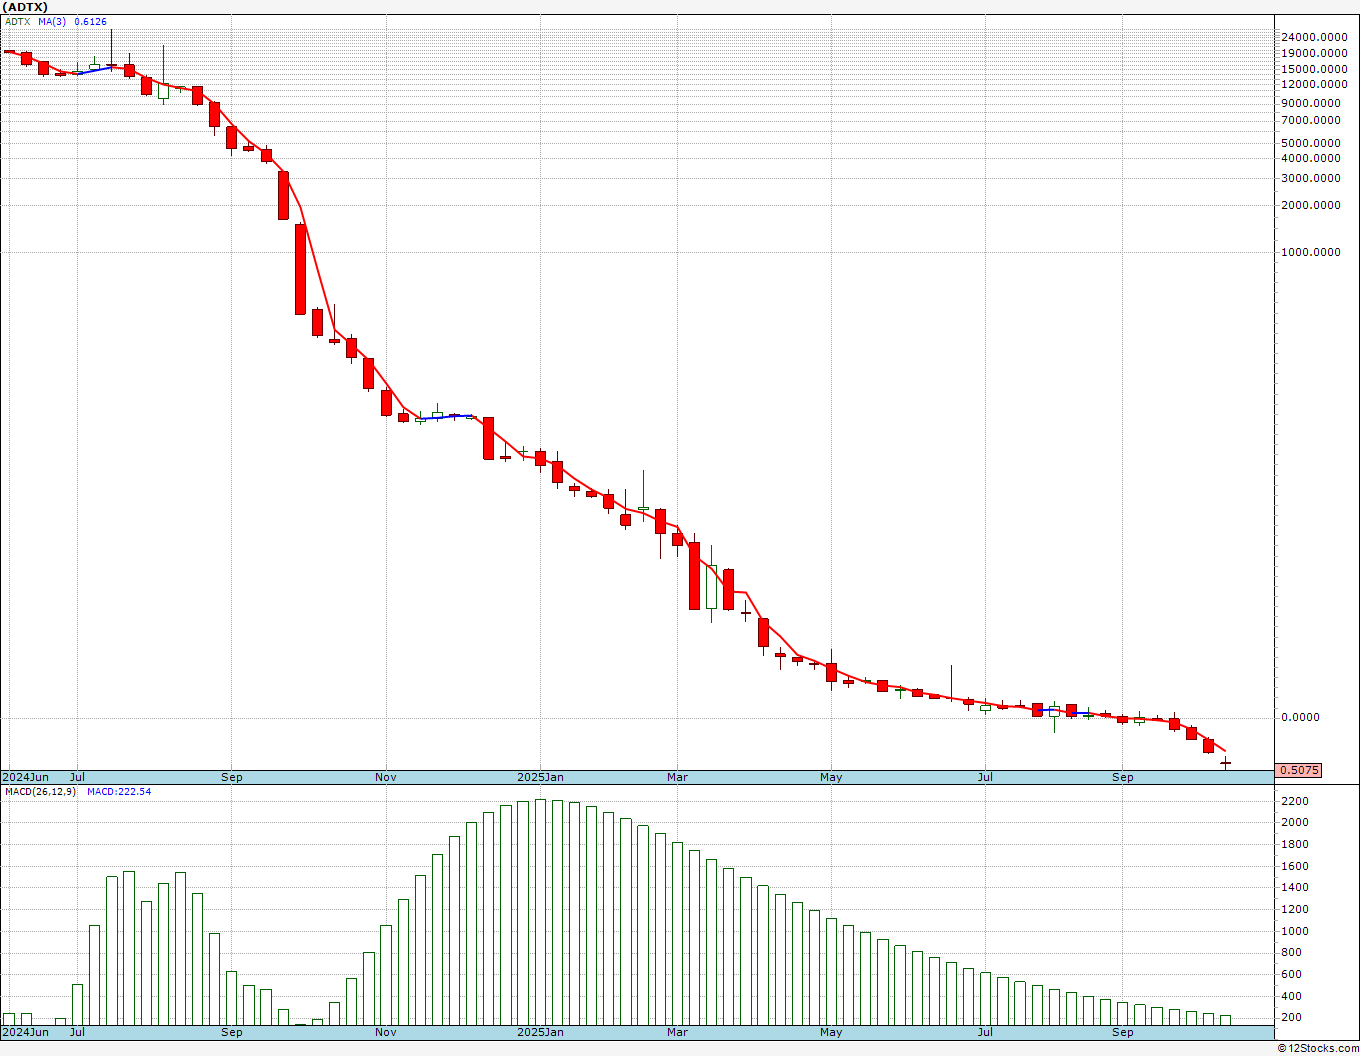Click the last candlestick at chart's right end
The image size is (1360, 1056).
(x=1225, y=763)
